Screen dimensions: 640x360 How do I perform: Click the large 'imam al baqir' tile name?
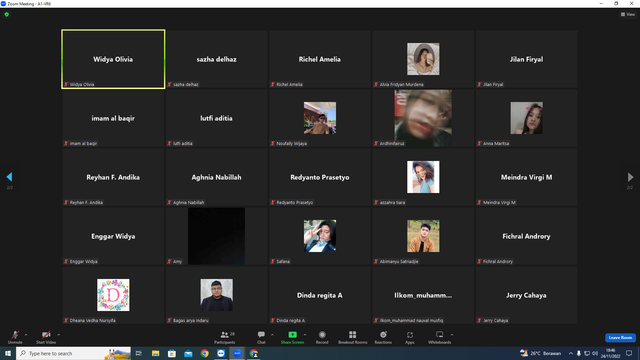[113, 118]
